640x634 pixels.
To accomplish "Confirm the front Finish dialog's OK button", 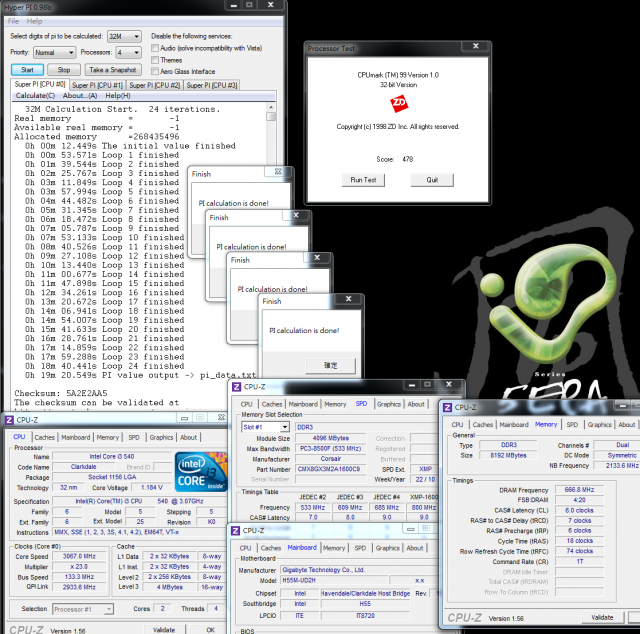I will point(330,365).
